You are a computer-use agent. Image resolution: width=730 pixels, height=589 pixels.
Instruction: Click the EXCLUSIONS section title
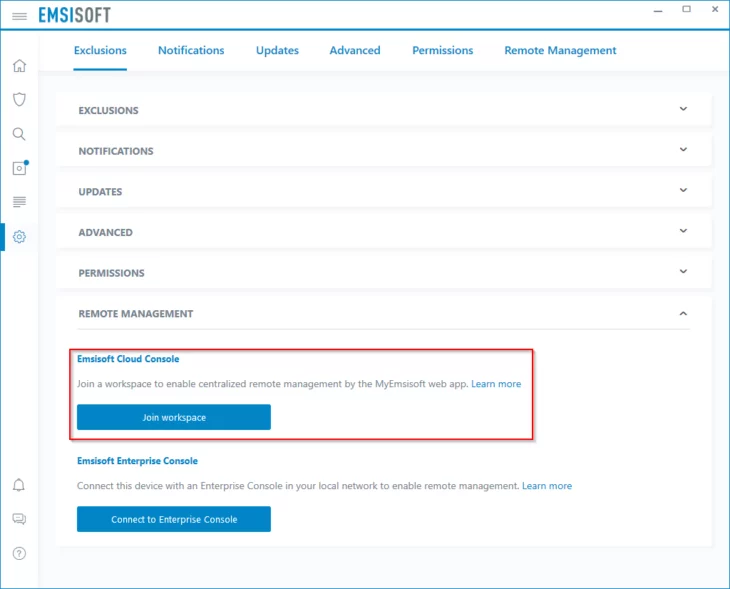pos(108,110)
